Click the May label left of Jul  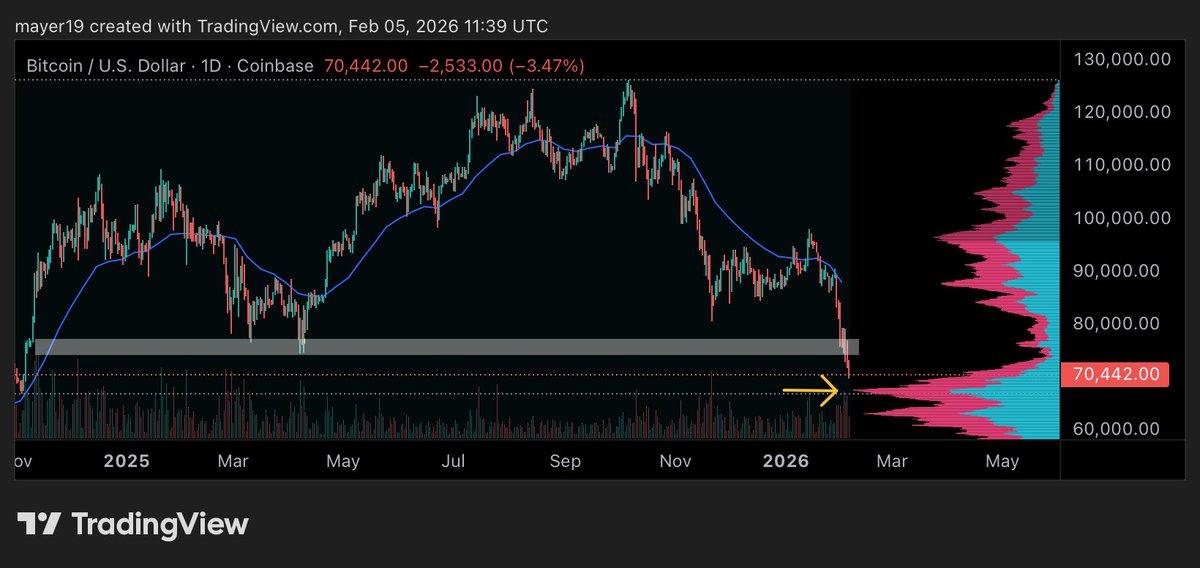(x=343, y=461)
